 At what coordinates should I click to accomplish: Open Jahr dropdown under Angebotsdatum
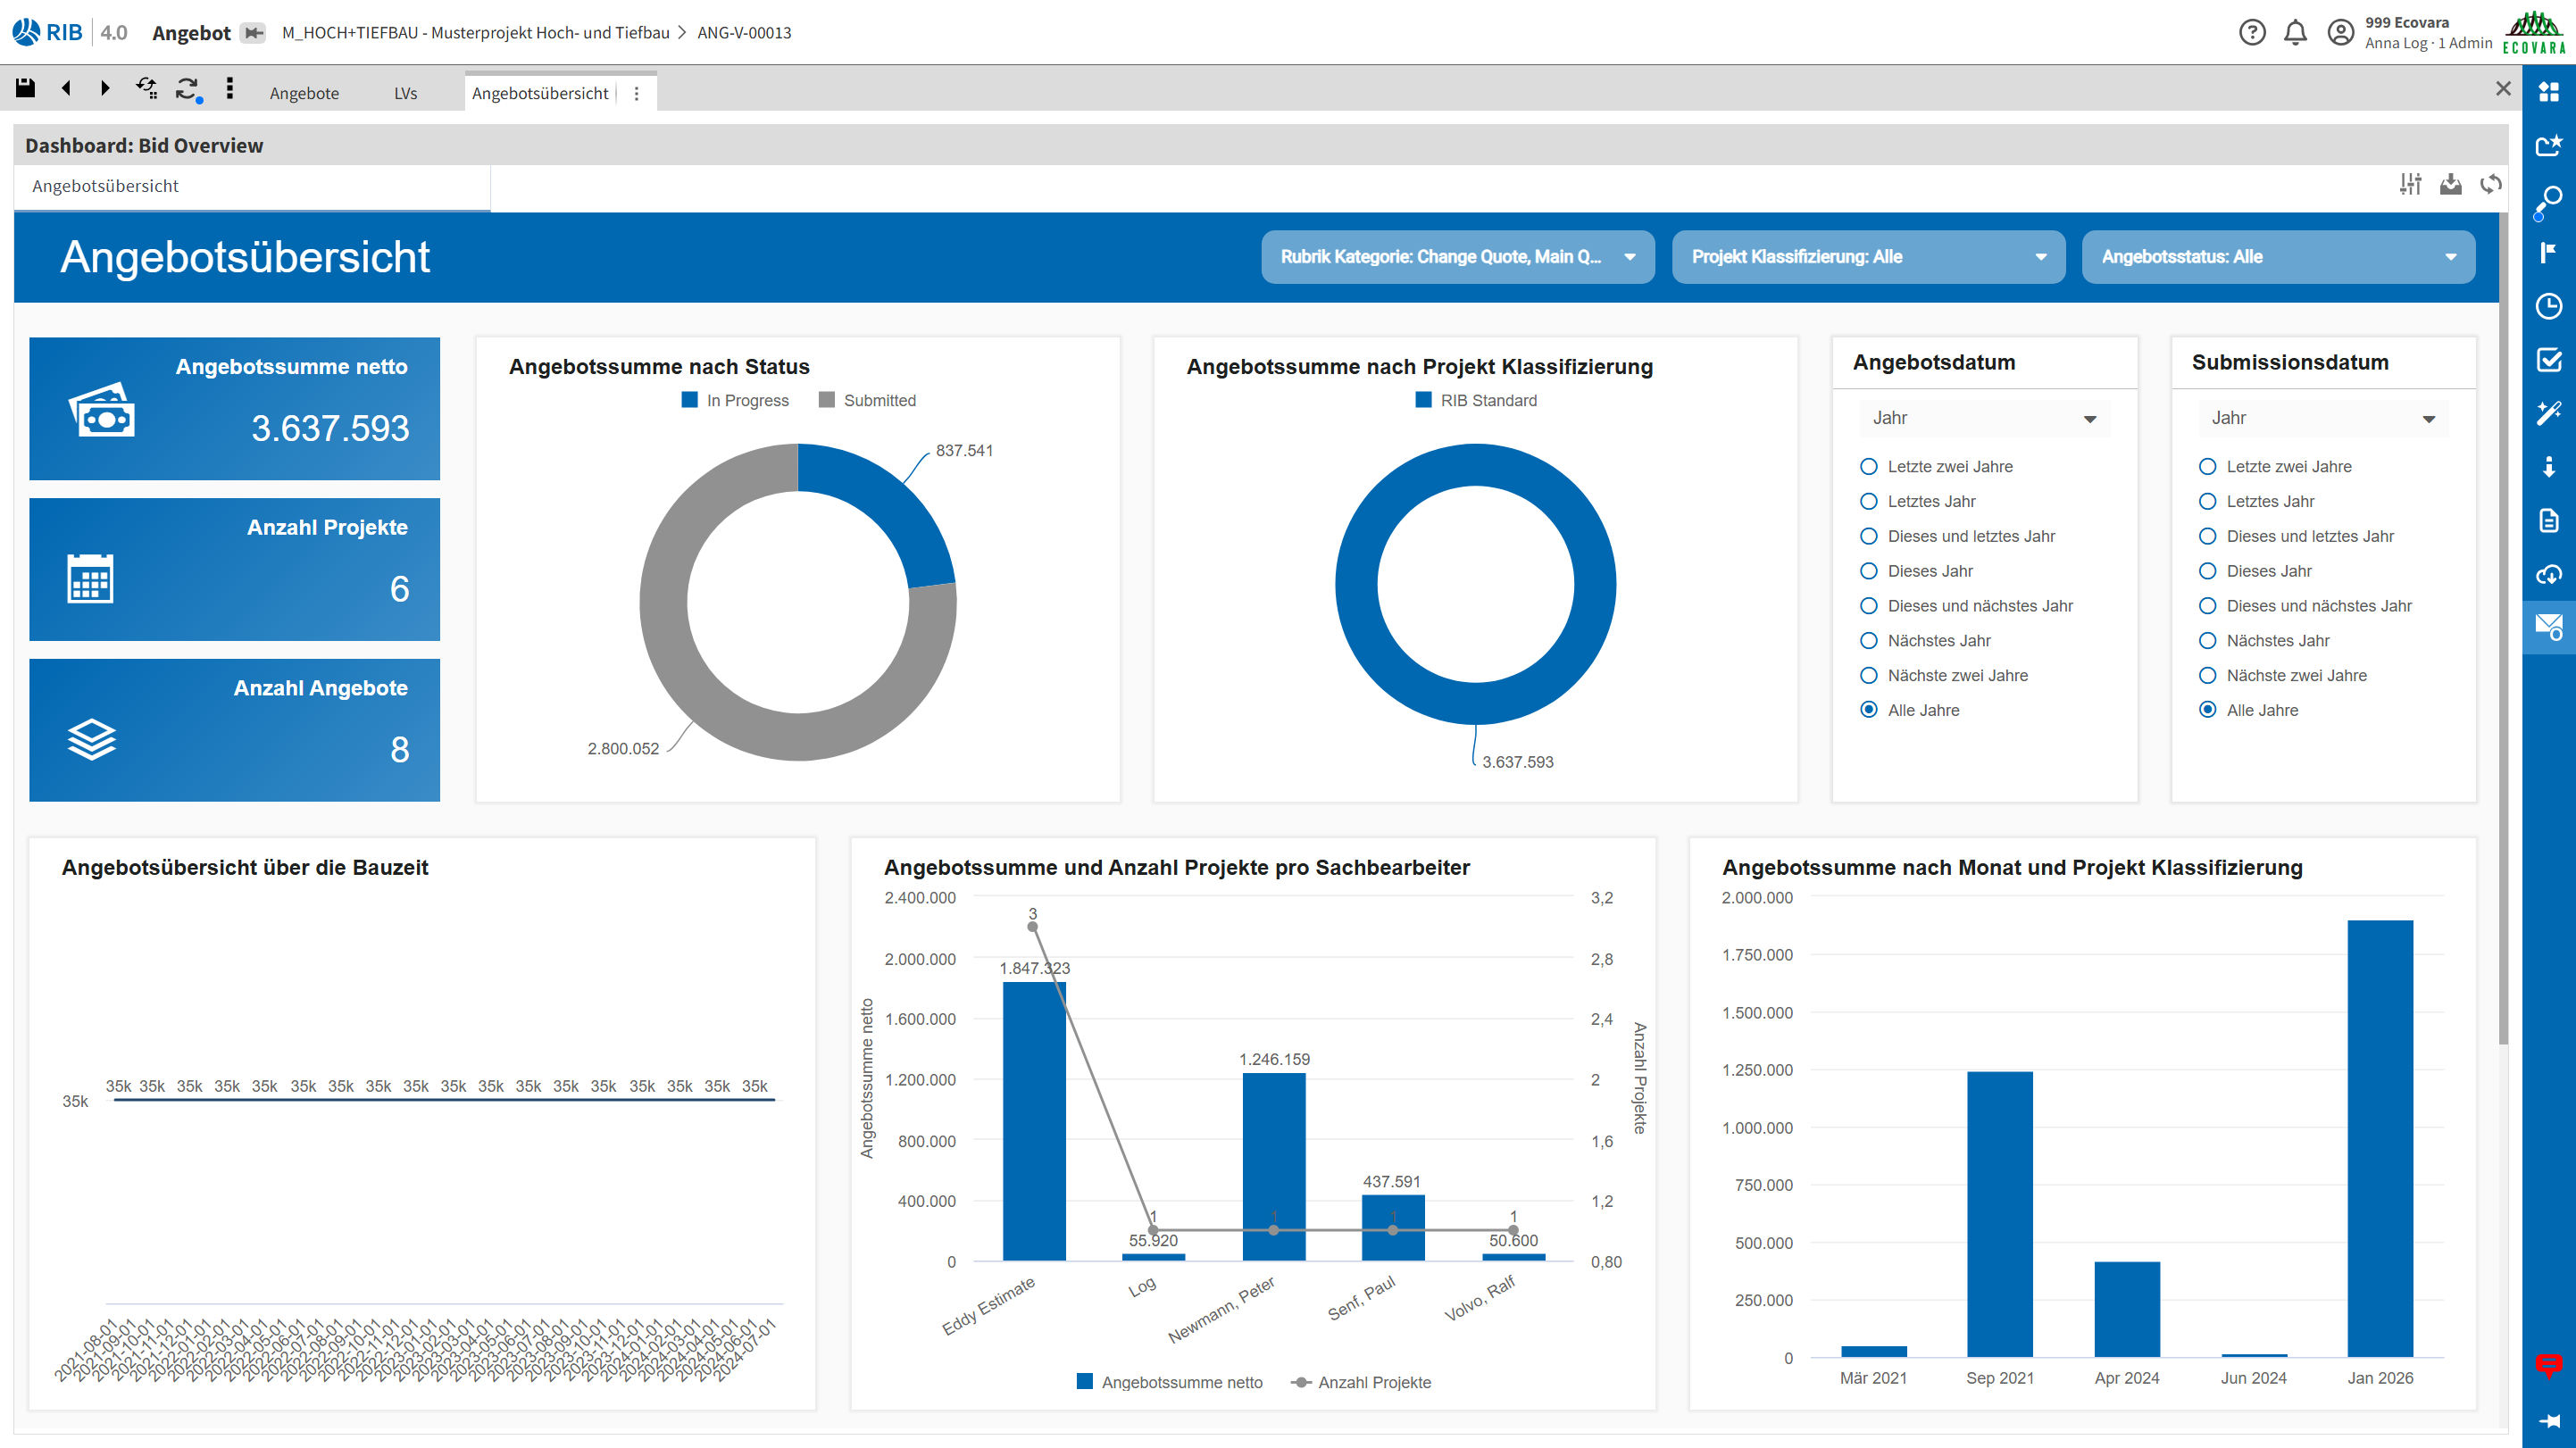click(1983, 418)
